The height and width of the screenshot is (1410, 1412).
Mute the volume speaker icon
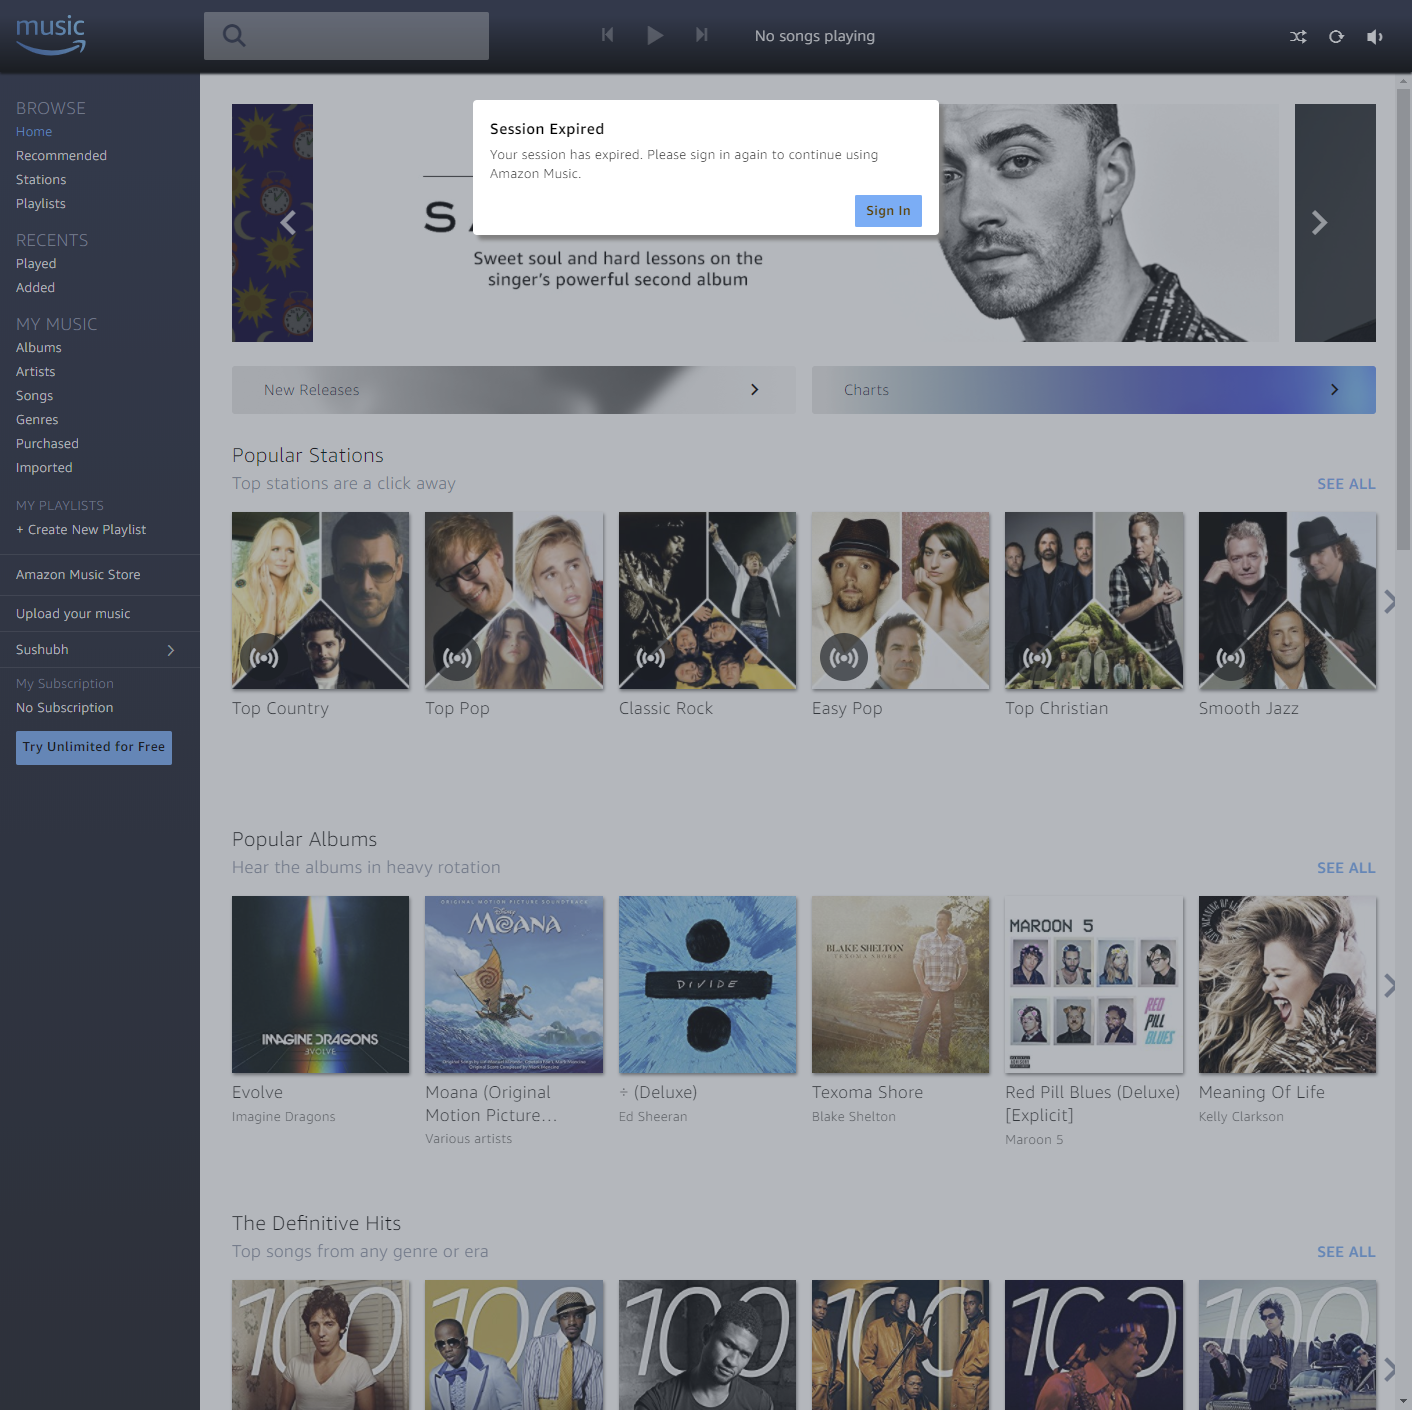pos(1375,37)
